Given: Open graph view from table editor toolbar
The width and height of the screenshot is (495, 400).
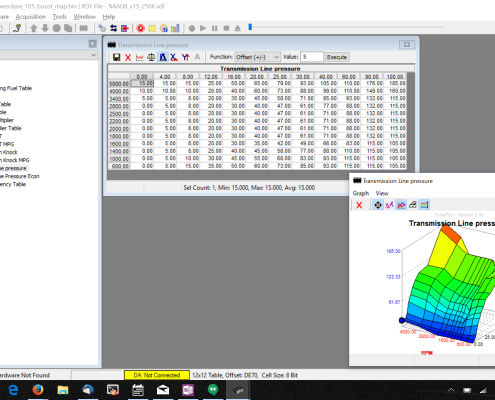Looking at the screenshot, I should click(x=139, y=57).
